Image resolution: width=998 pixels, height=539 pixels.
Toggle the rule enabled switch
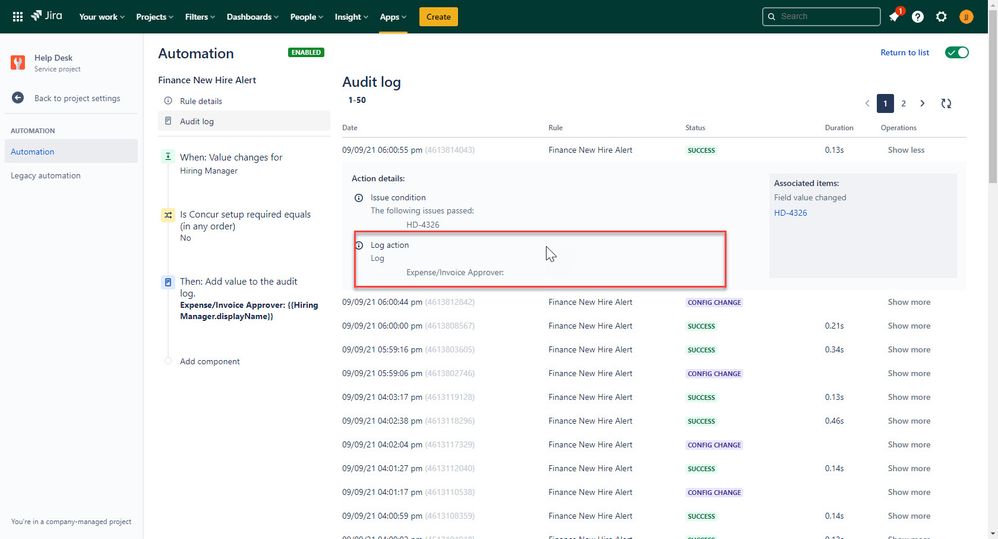point(957,52)
